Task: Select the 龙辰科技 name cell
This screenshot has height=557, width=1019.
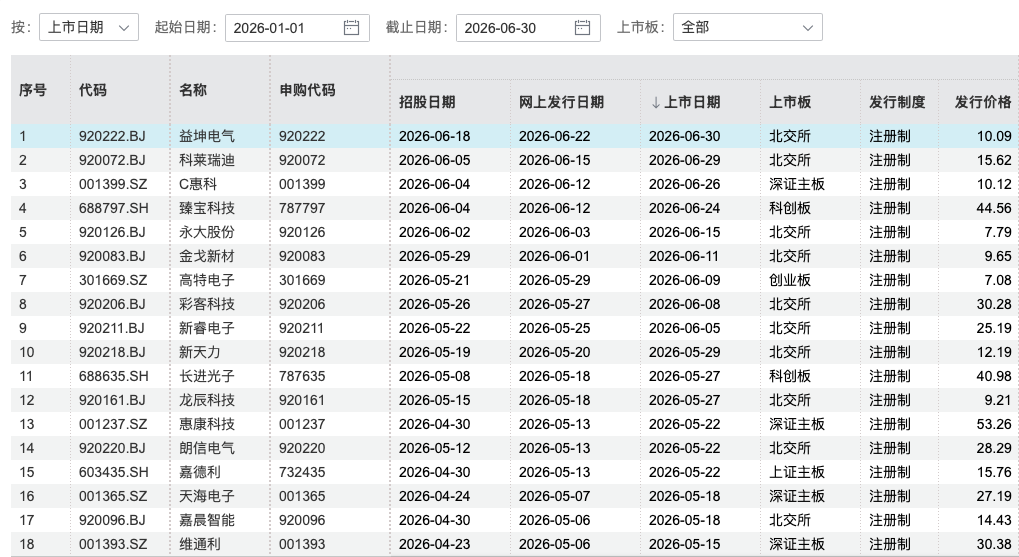Action: point(207,401)
